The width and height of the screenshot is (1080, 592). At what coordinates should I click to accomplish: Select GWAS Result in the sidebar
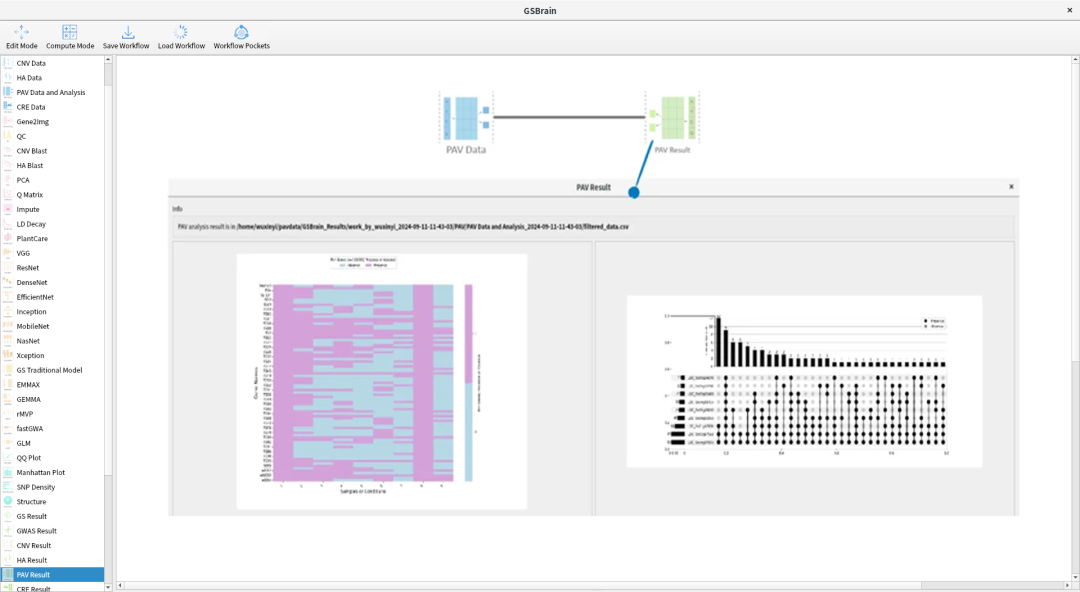coord(52,531)
